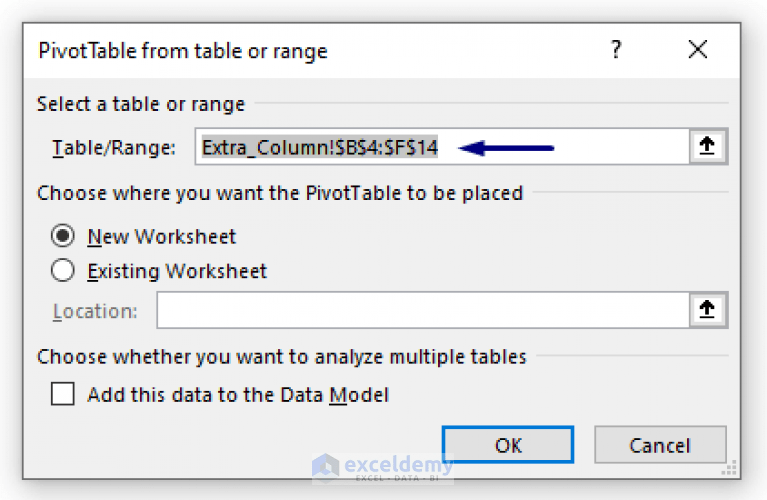
Task: Click the dialog title 'PivotTable from table or range'
Action: (x=182, y=50)
